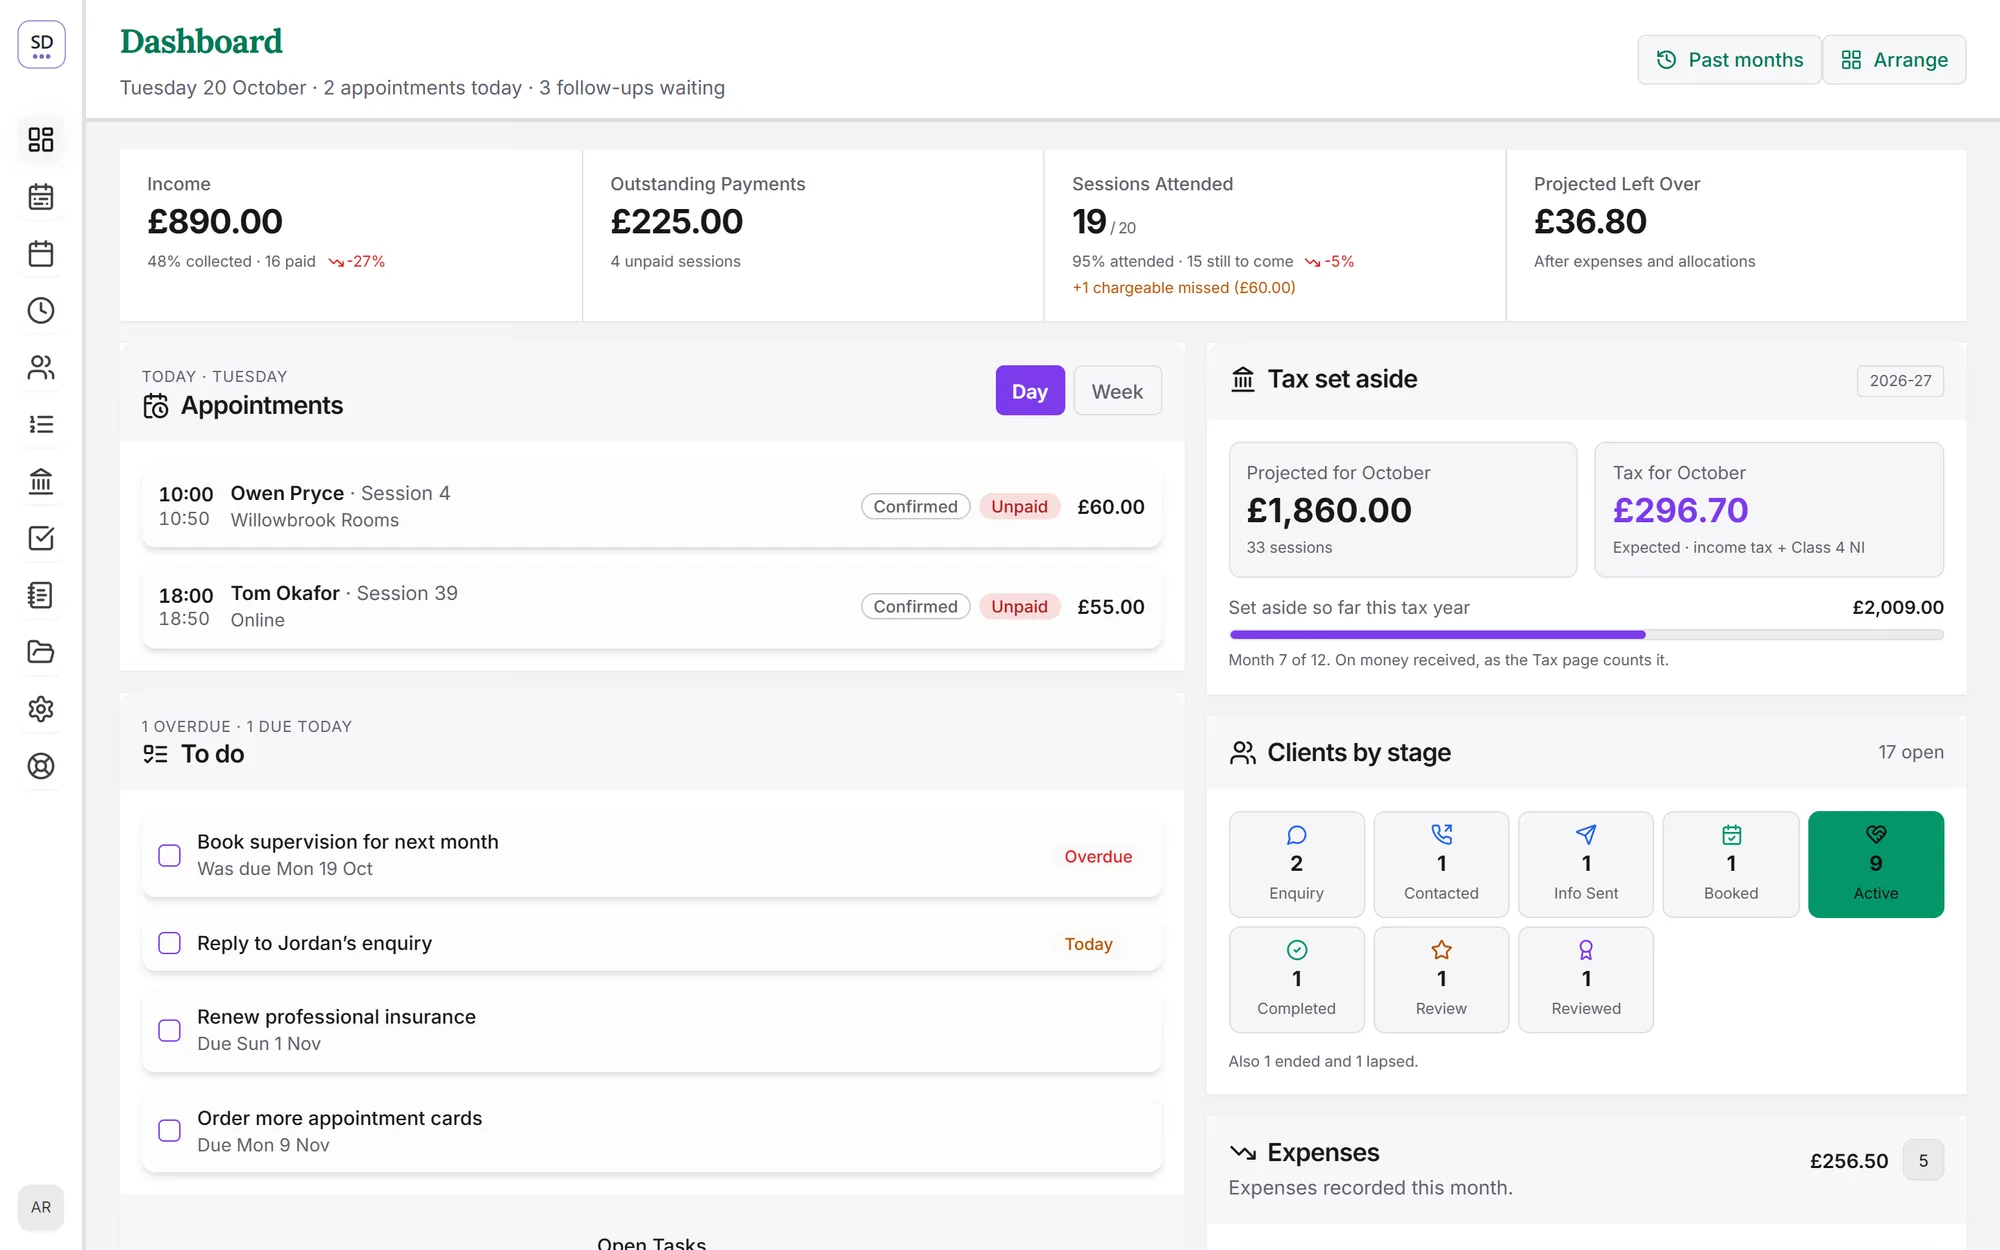Open the folder icon in sidebar
Viewport: 2000px width, 1250px height.
(x=41, y=652)
